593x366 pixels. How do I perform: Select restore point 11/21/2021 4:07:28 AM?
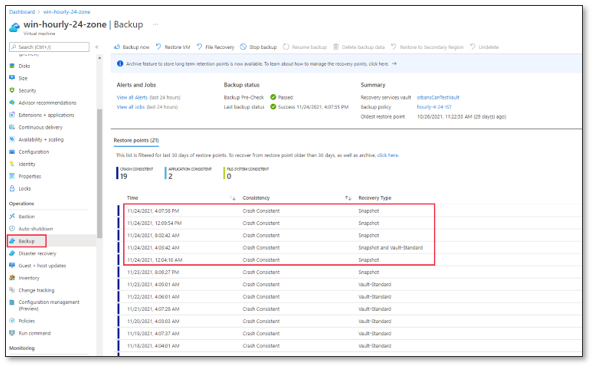point(348,309)
